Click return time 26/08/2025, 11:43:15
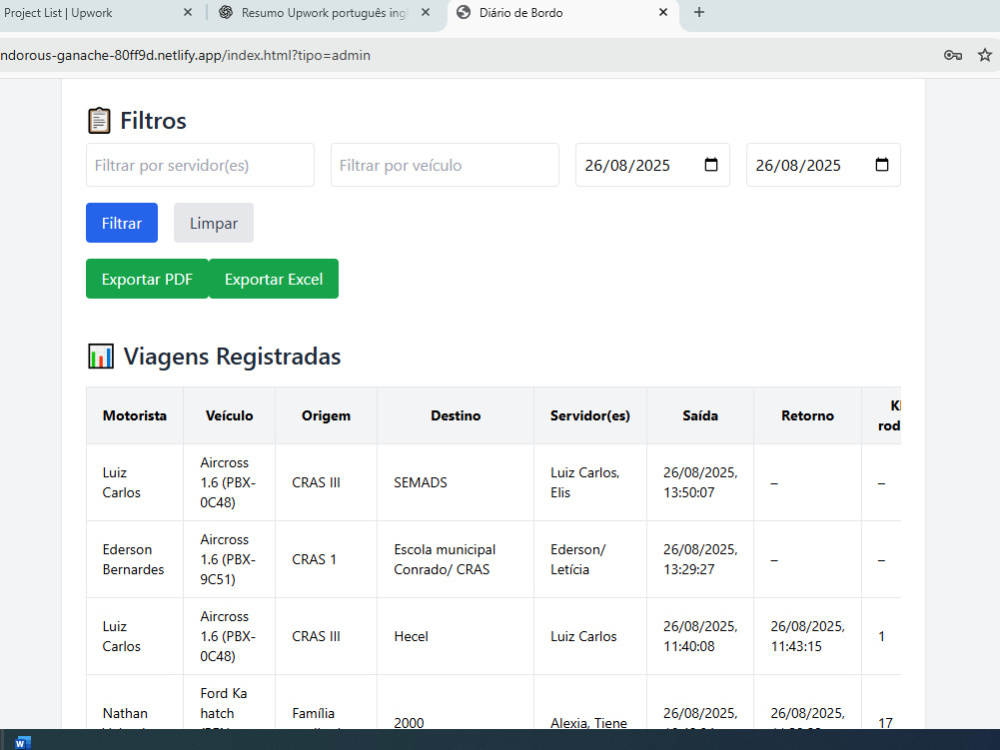1000x750 pixels. [807, 636]
